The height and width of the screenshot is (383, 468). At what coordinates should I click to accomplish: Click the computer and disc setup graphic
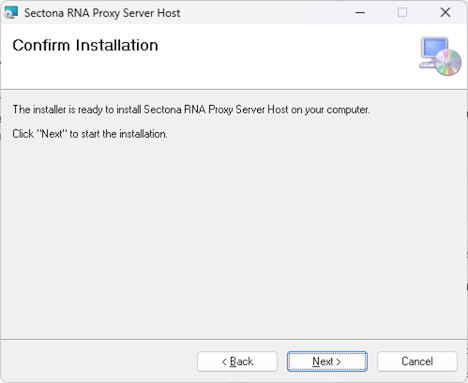coord(440,56)
